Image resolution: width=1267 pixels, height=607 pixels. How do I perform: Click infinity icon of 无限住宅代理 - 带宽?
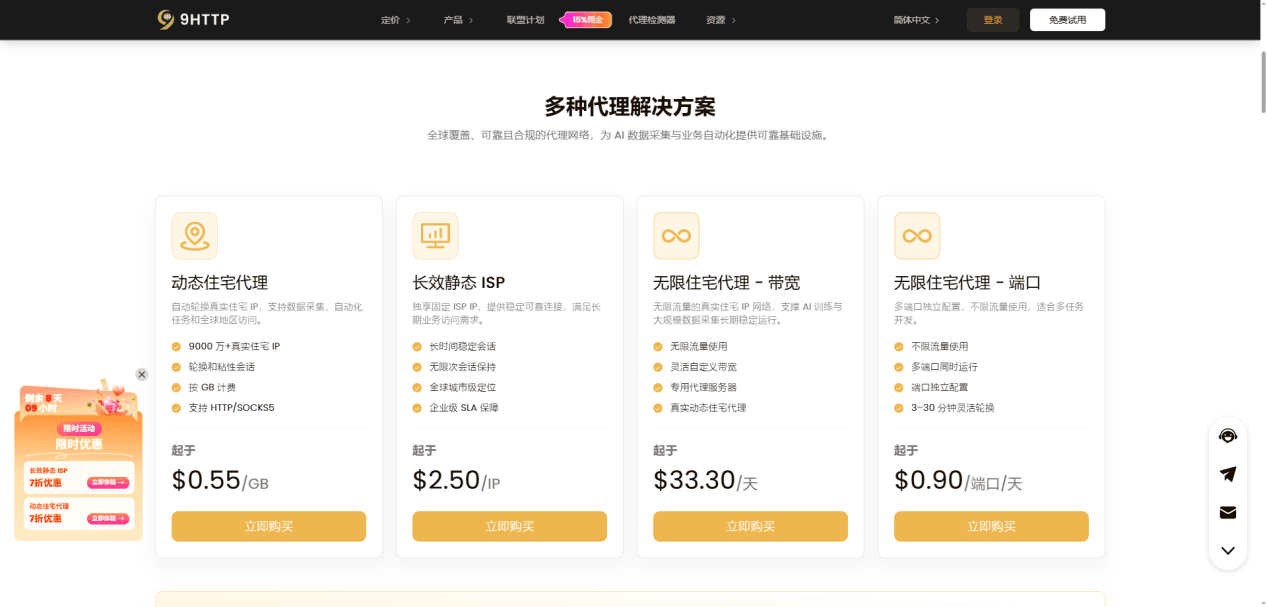click(676, 236)
